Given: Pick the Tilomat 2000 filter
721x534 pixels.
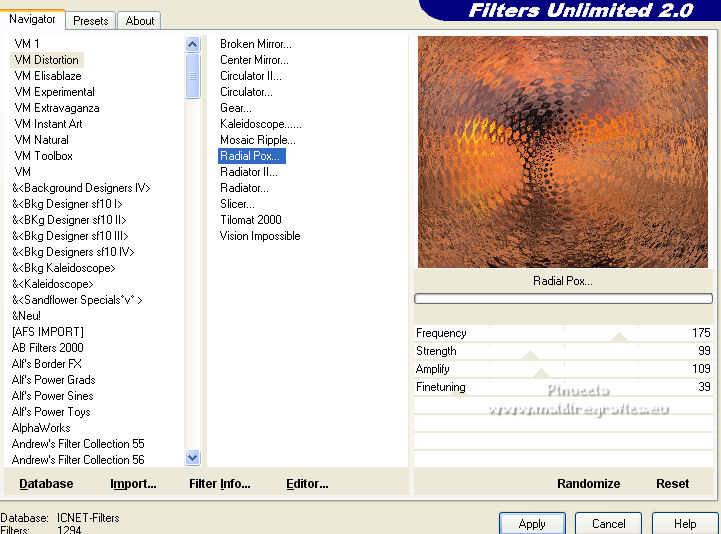Looking at the screenshot, I should tap(251, 220).
